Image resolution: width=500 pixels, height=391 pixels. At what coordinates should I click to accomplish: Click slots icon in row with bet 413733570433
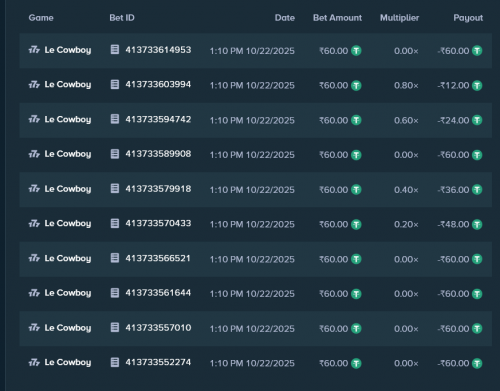(34, 223)
